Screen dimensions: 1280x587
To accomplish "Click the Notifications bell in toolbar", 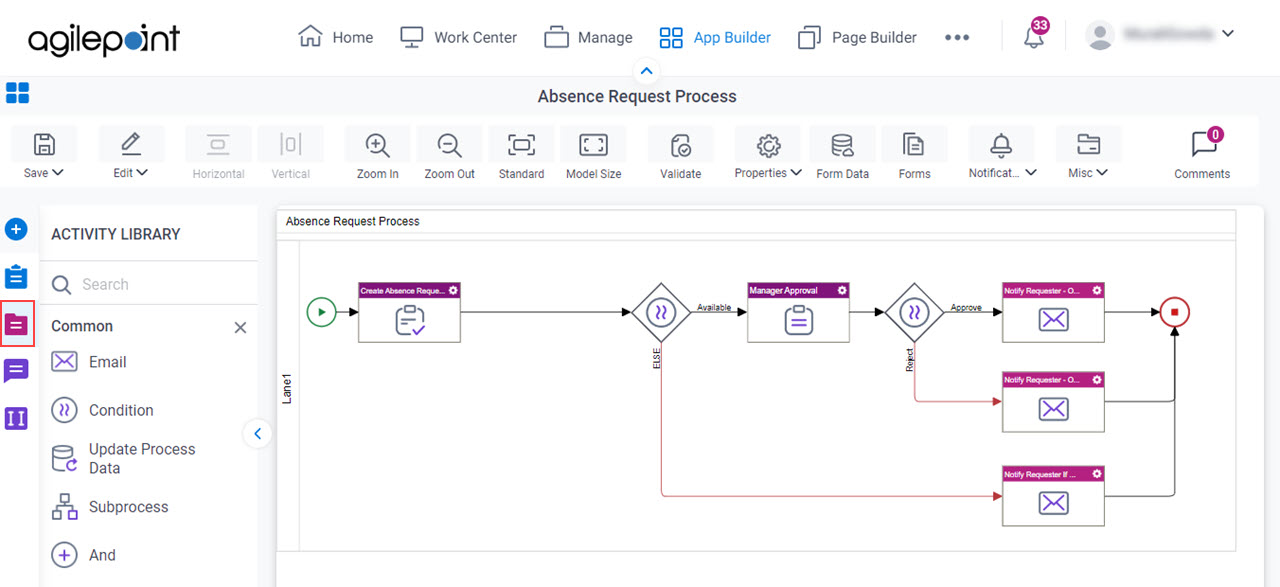I will 1001,145.
